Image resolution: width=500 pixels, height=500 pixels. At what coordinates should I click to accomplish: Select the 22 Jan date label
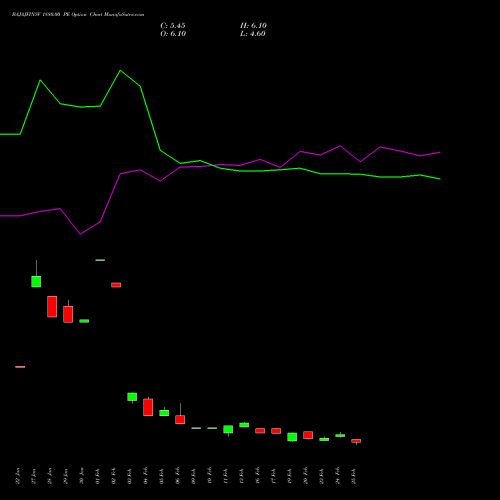click(x=18, y=476)
